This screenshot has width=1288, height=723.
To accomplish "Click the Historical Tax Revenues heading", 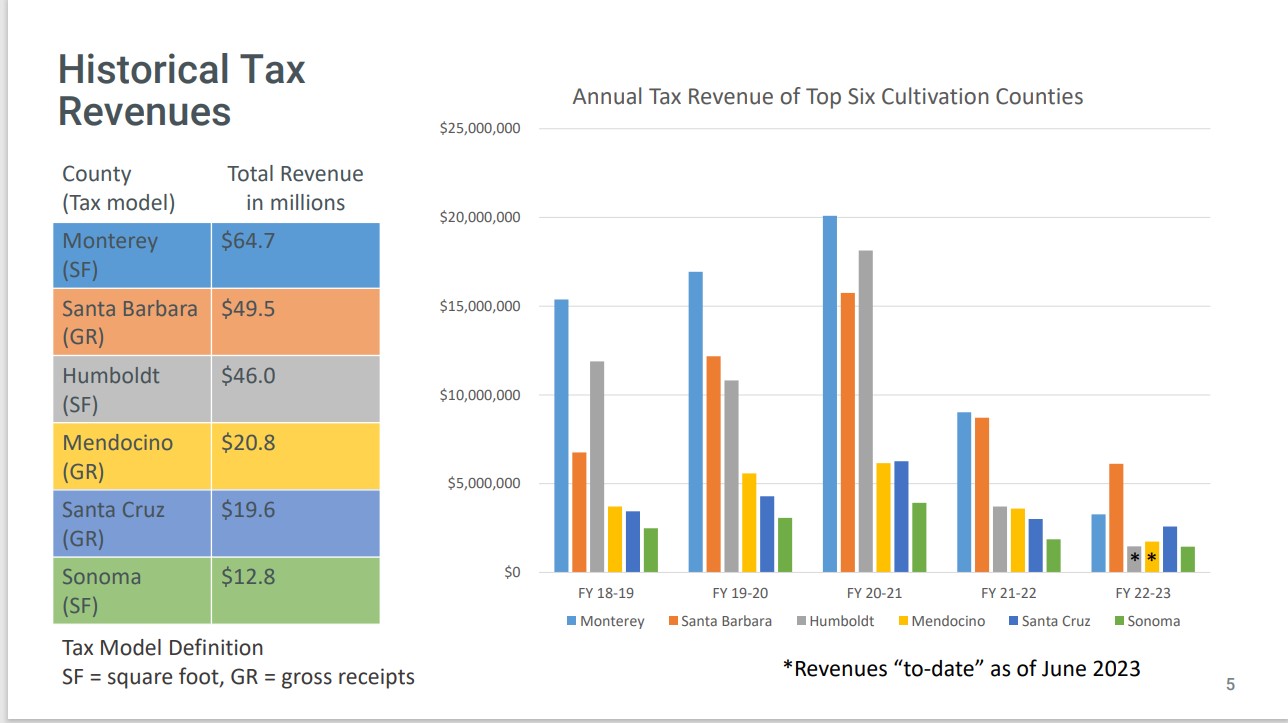I will (x=181, y=90).
